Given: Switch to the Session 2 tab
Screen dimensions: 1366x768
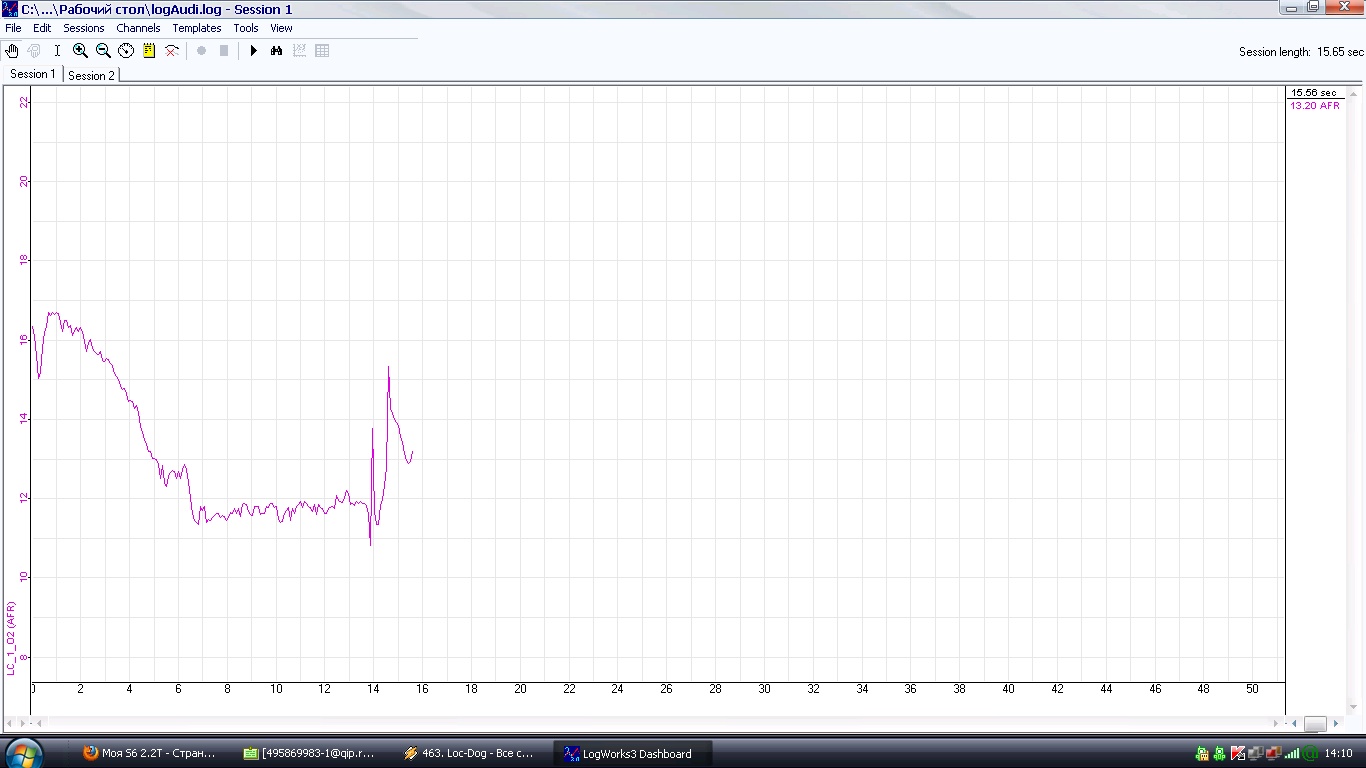Looking at the screenshot, I should point(91,75).
